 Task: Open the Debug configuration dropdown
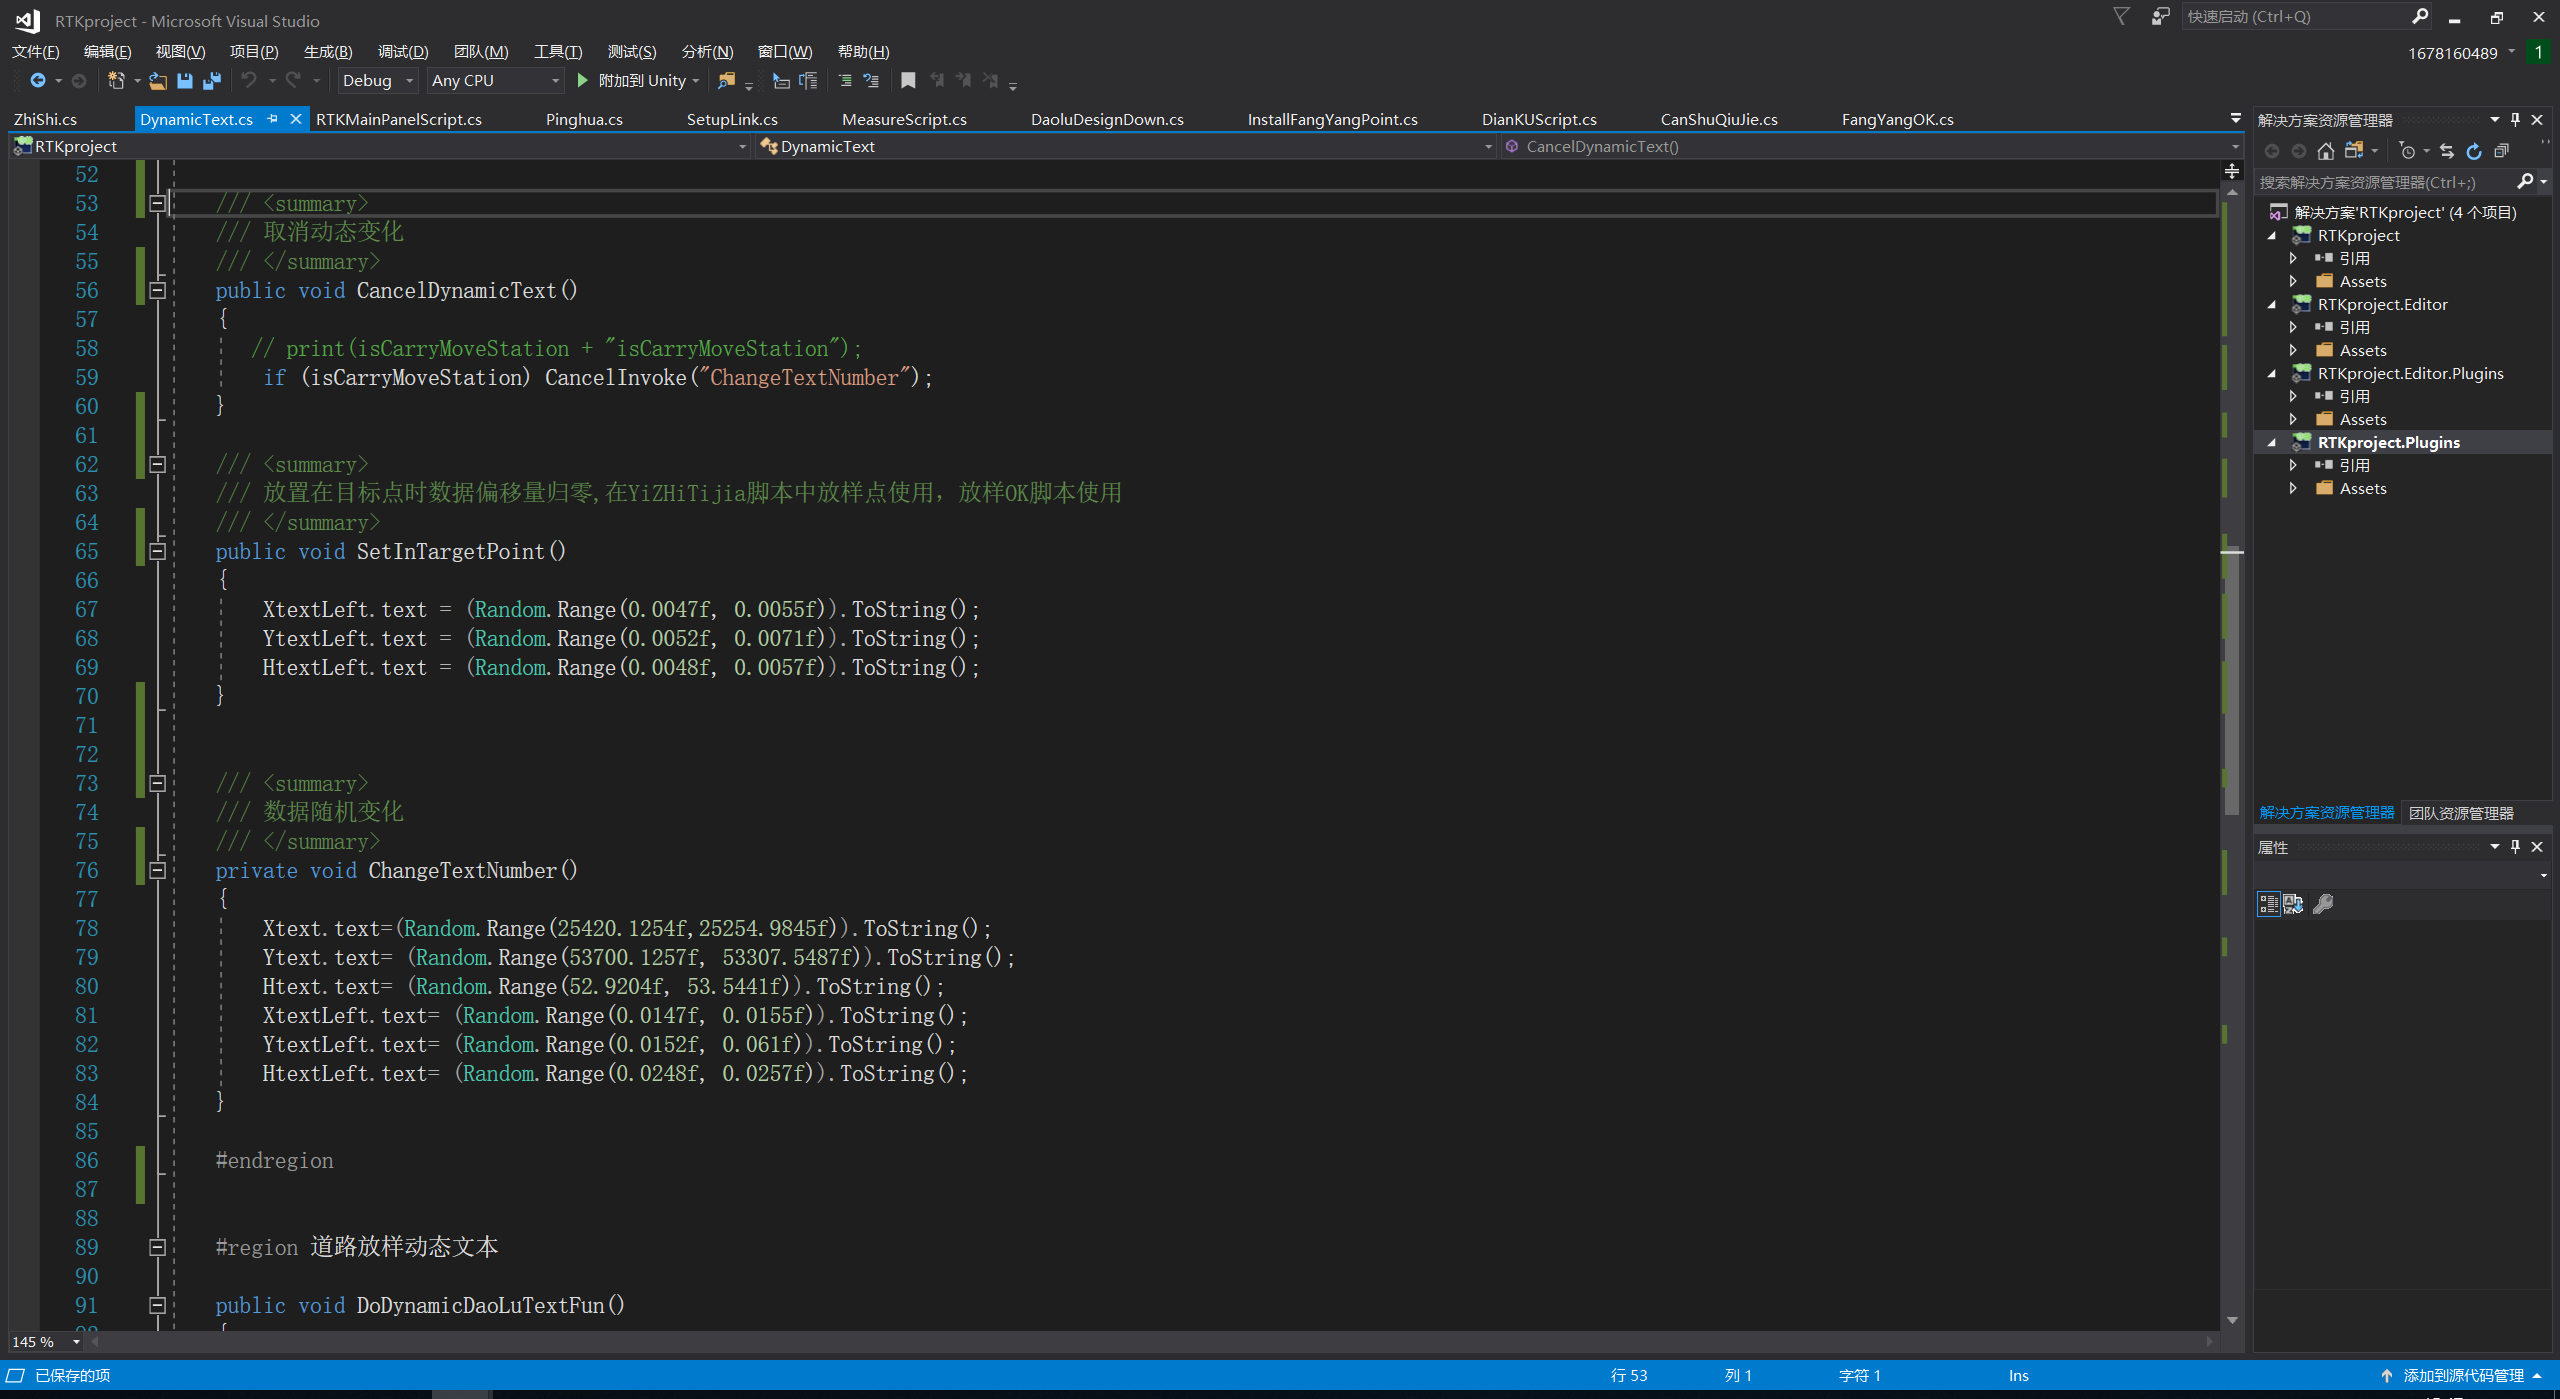377,81
